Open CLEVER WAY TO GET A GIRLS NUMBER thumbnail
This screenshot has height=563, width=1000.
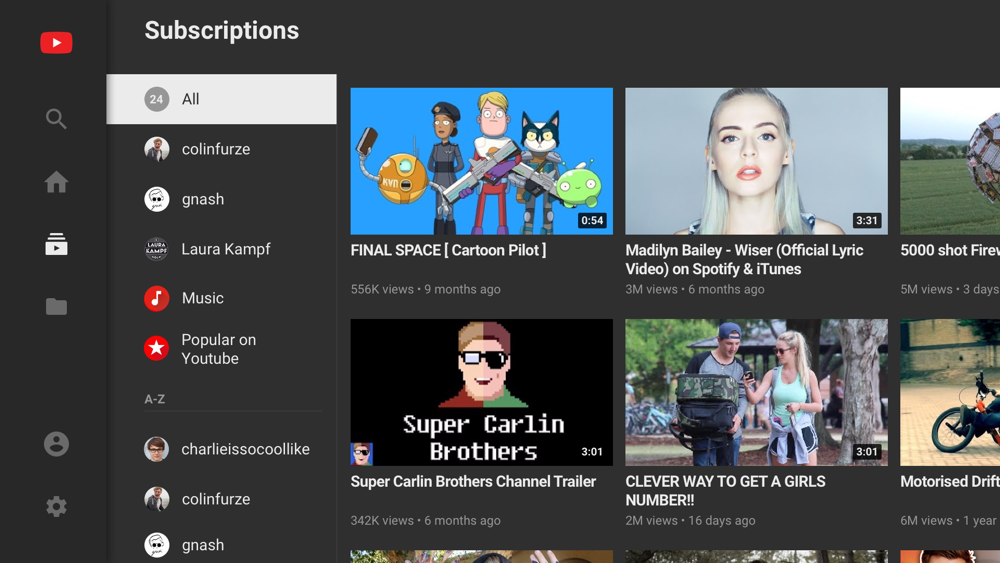[x=756, y=392]
